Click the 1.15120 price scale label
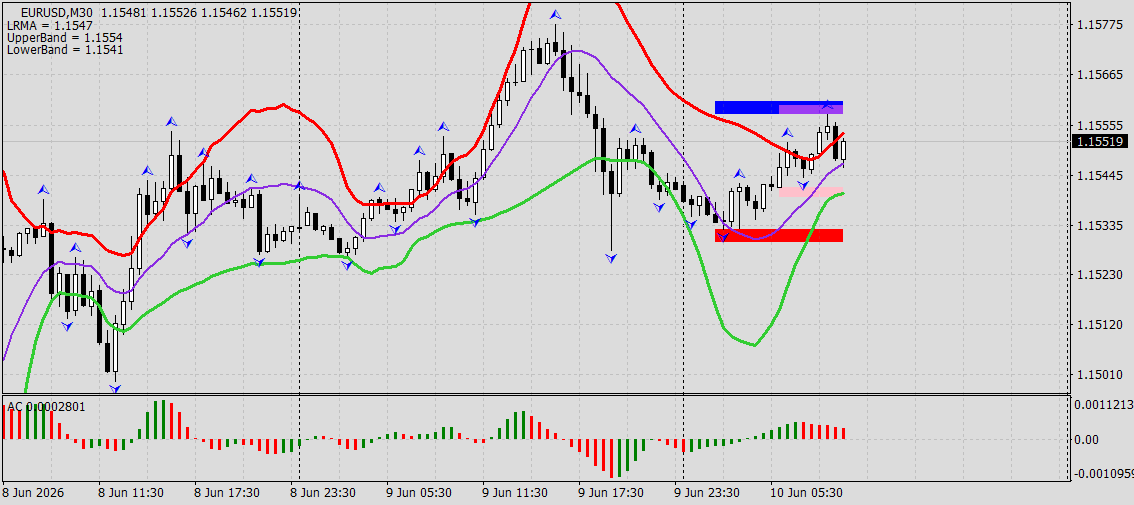1134x505 pixels. coord(1099,324)
